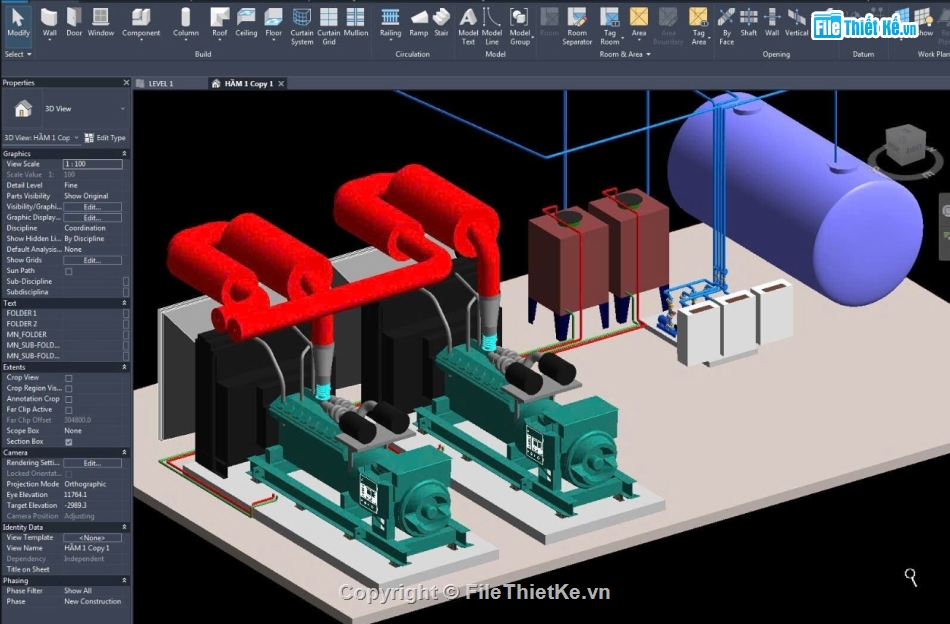Image resolution: width=950 pixels, height=624 pixels.
Task: Switch to the LEVEL 1 view tab
Action: point(160,84)
